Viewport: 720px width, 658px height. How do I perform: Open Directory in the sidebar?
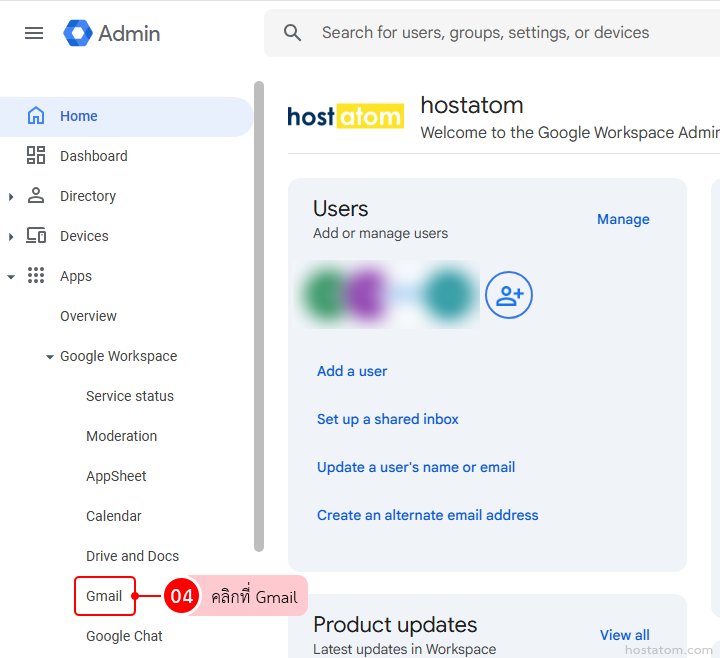coord(88,196)
